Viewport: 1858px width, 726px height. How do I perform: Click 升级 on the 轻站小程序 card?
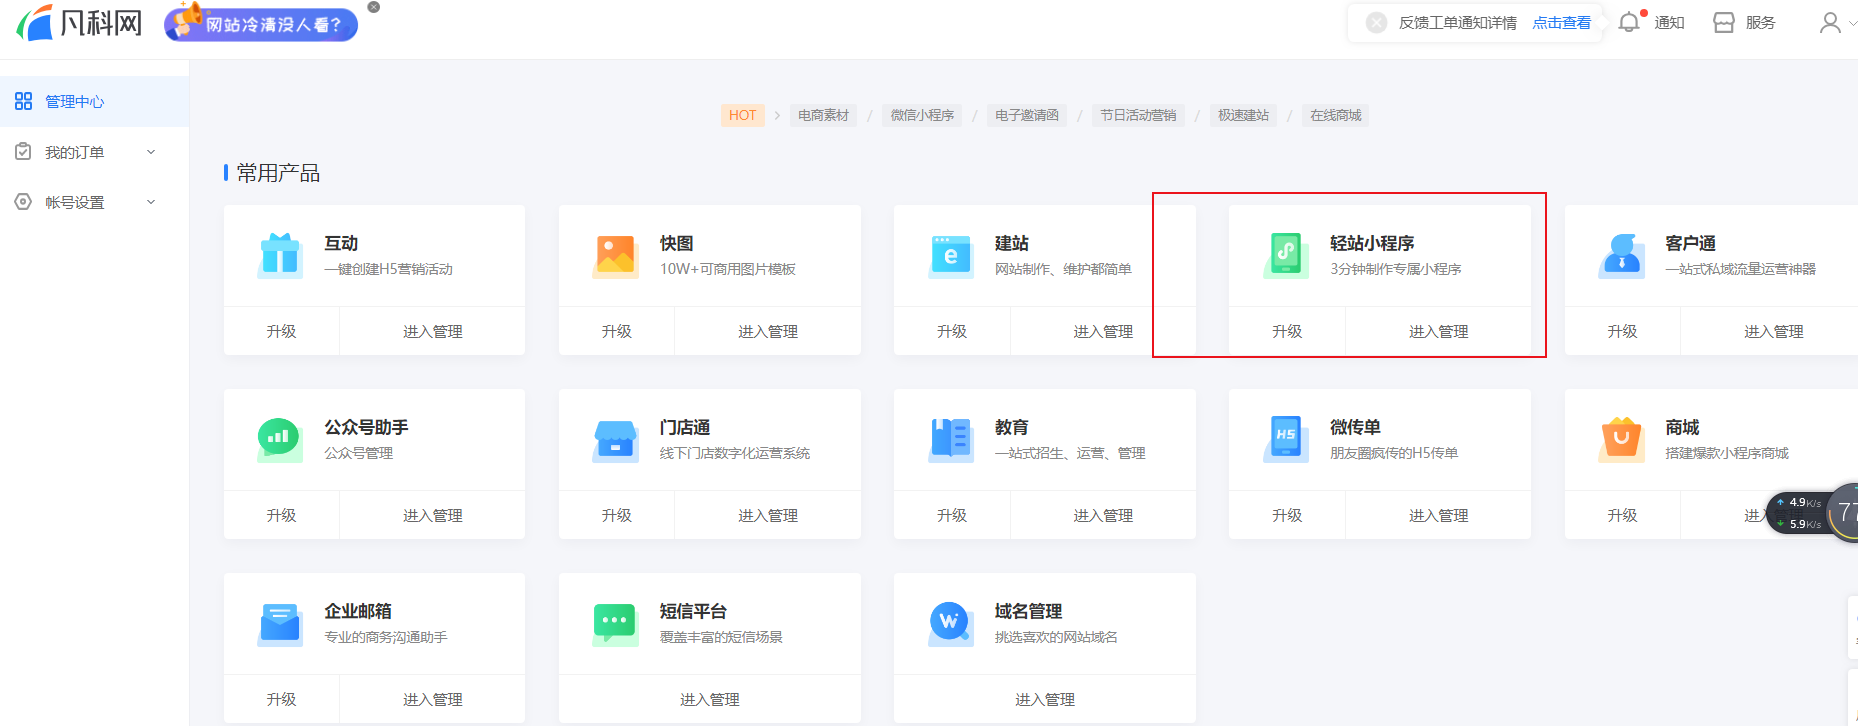click(x=1287, y=331)
